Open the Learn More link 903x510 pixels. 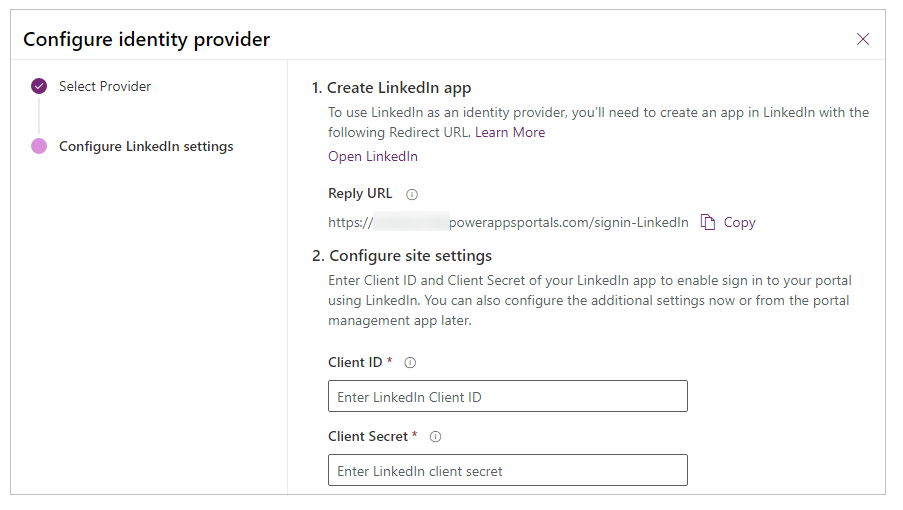(x=510, y=132)
